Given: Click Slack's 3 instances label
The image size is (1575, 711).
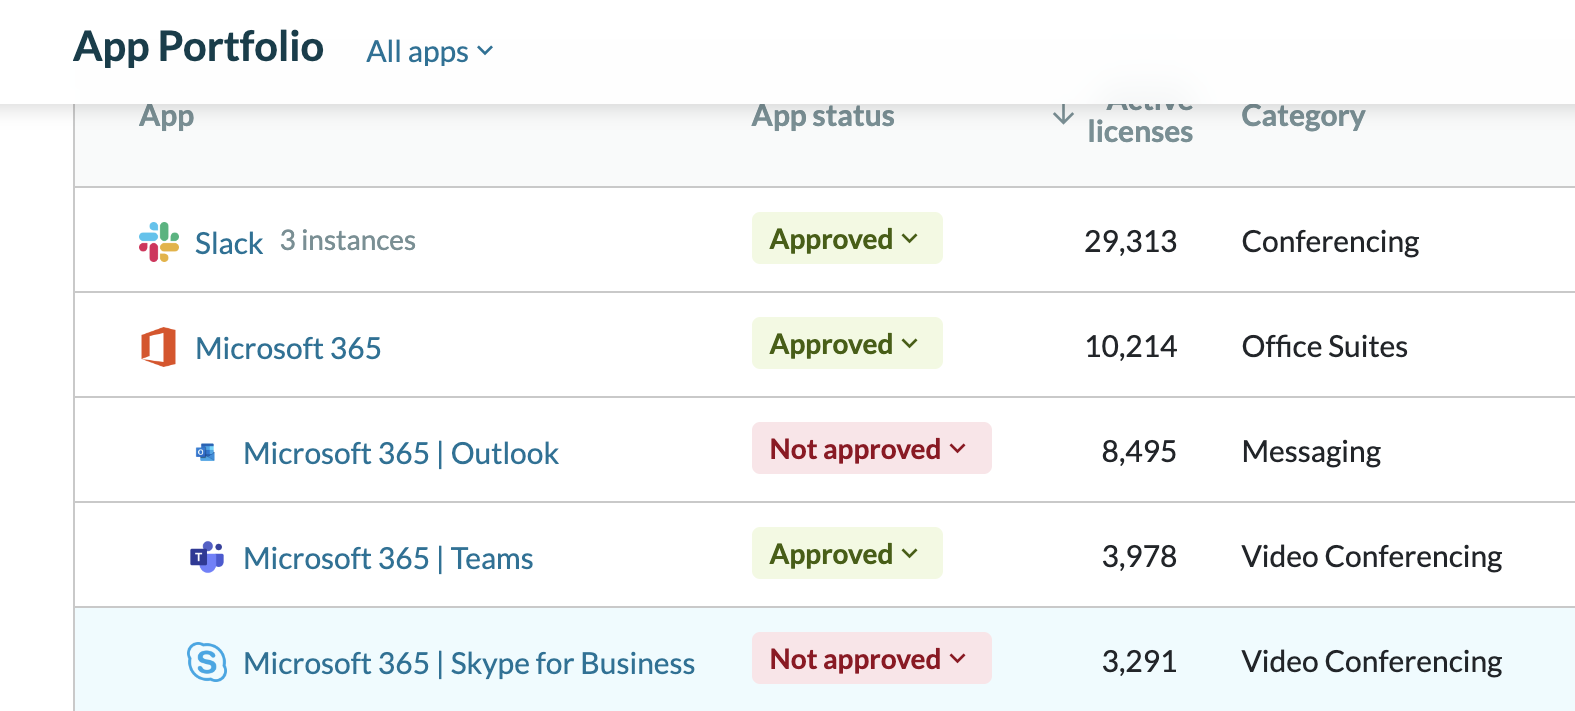Looking at the screenshot, I should click(x=347, y=241).
